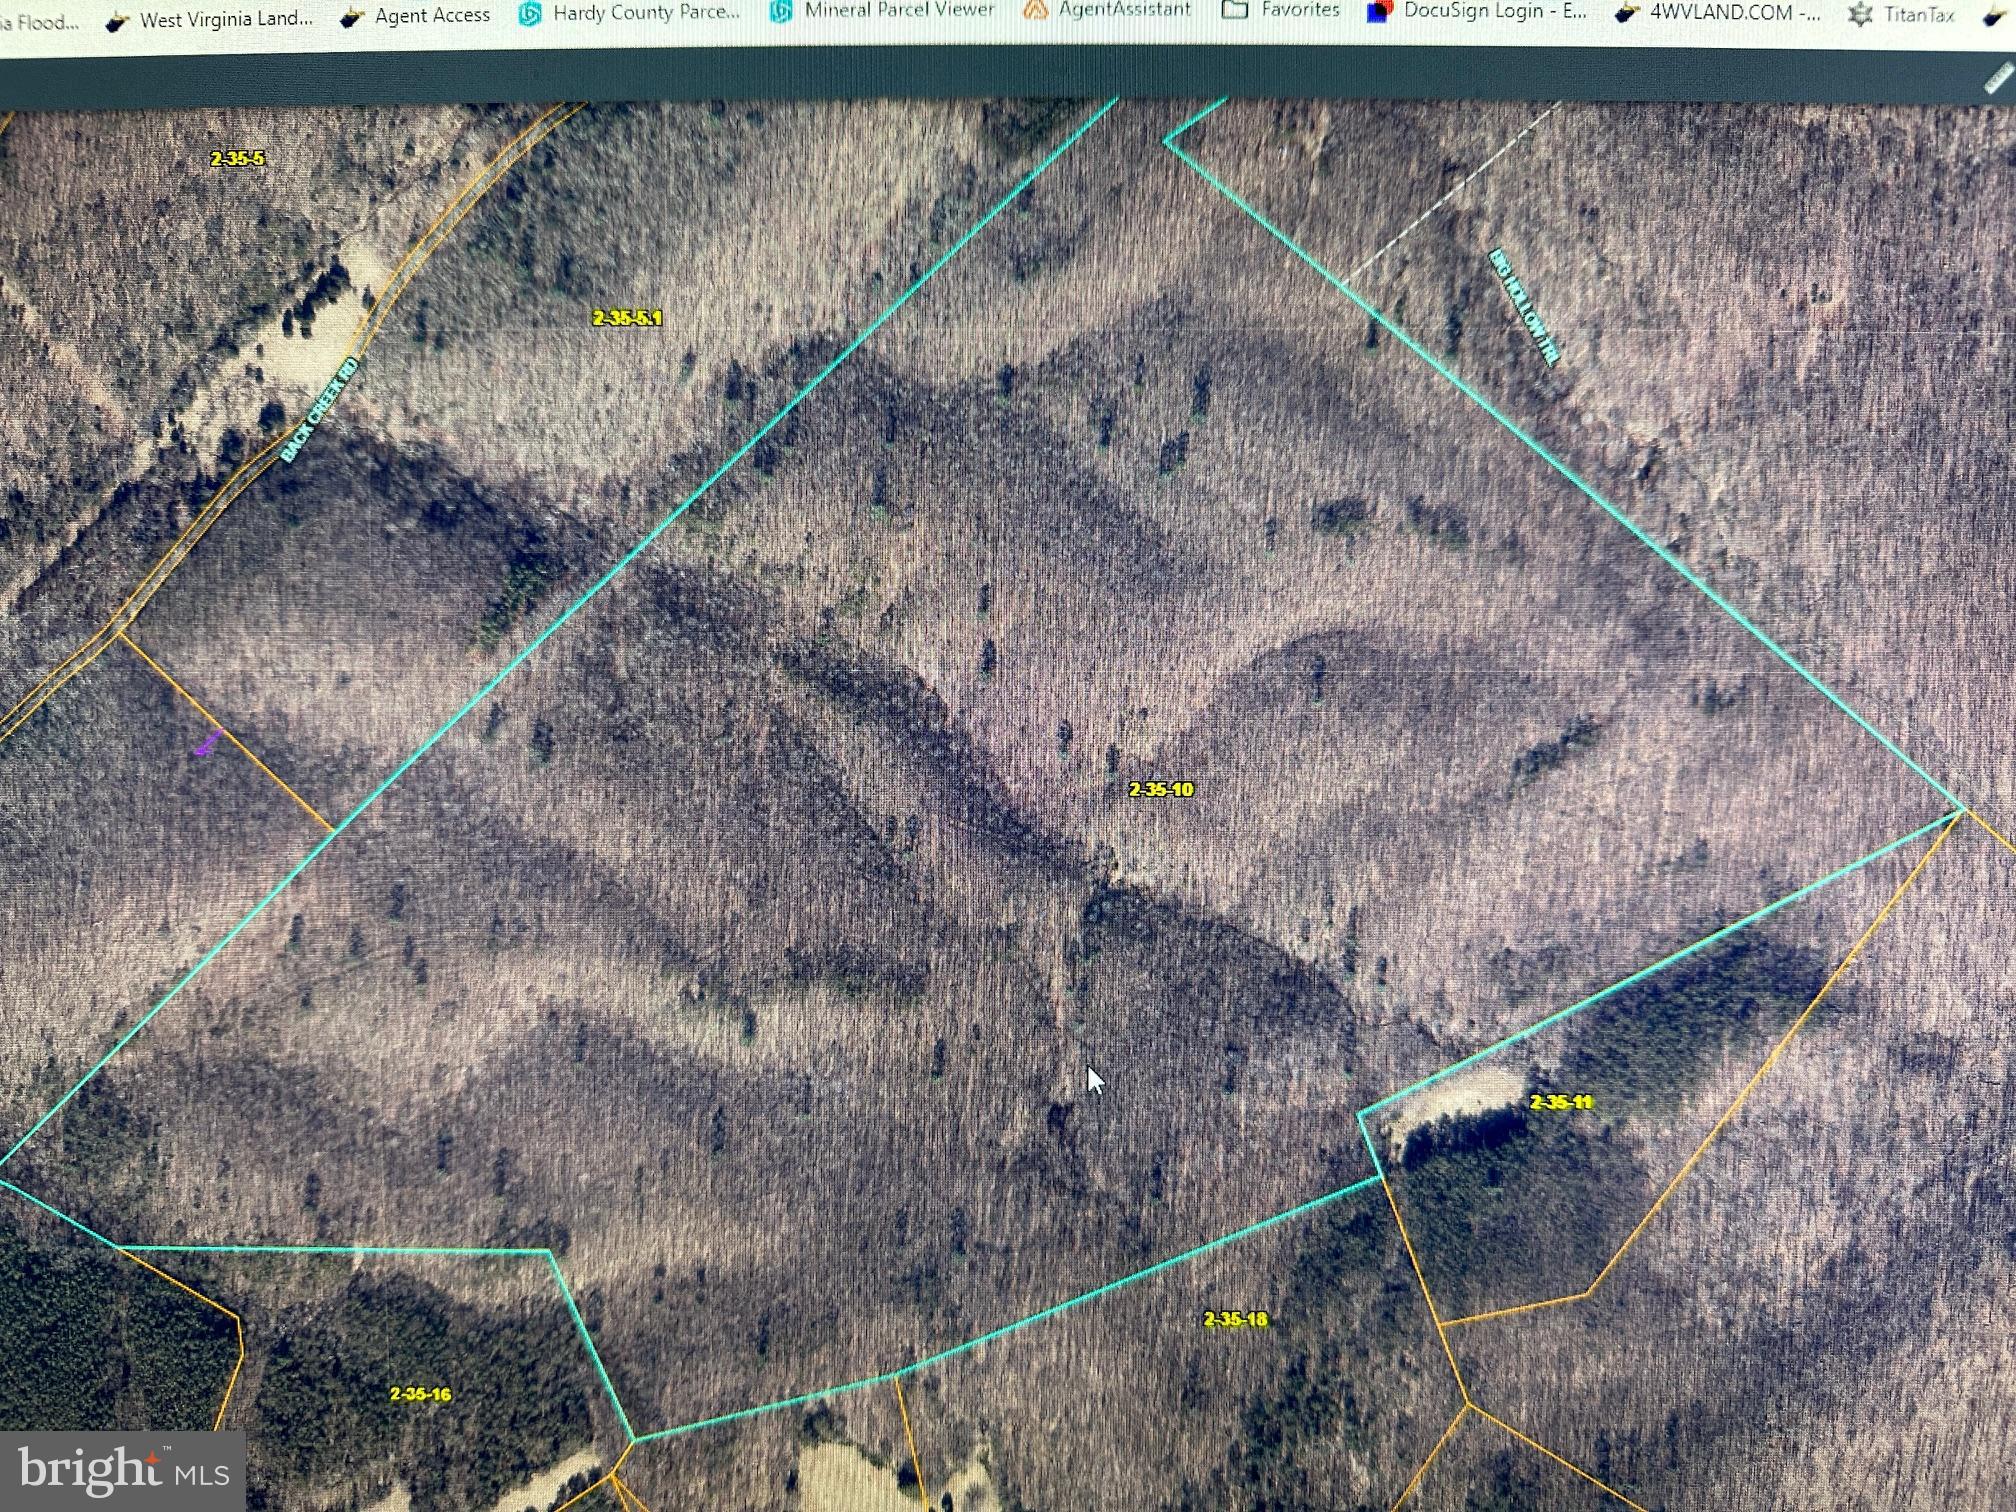Click DocuSign Login bookmark icon
This screenshot has width=2016, height=1512.
[x=1381, y=11]
